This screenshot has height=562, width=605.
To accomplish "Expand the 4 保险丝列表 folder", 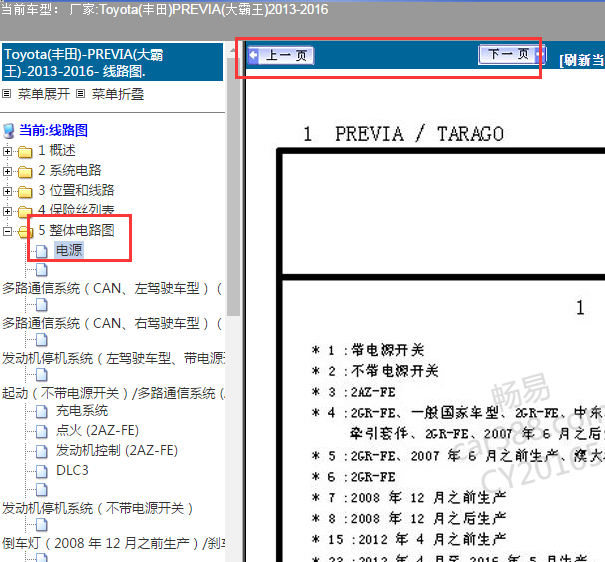I will pos(7,211).
